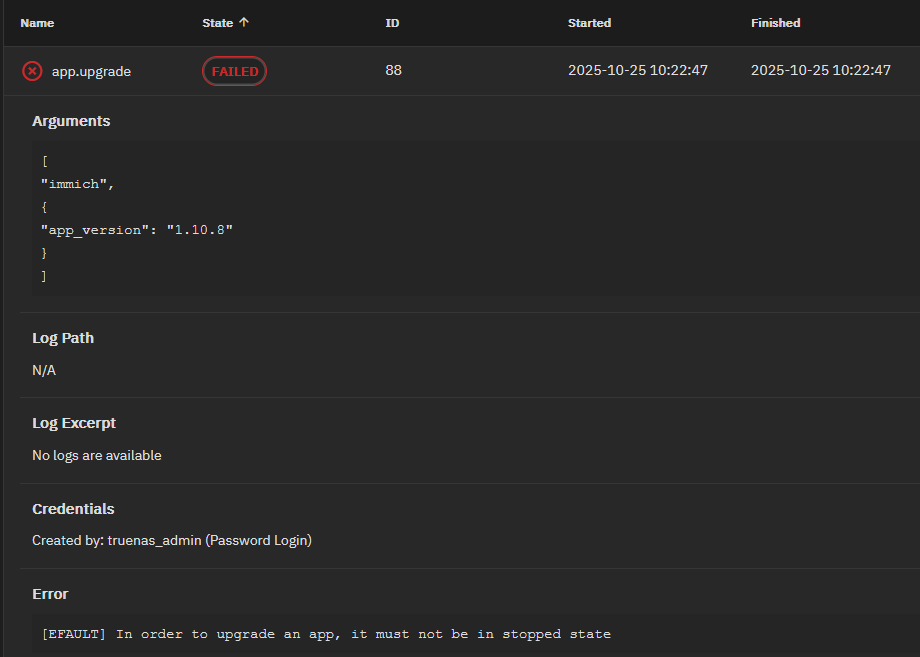Click the Log Path N/A value

click(x=44, y=370)
